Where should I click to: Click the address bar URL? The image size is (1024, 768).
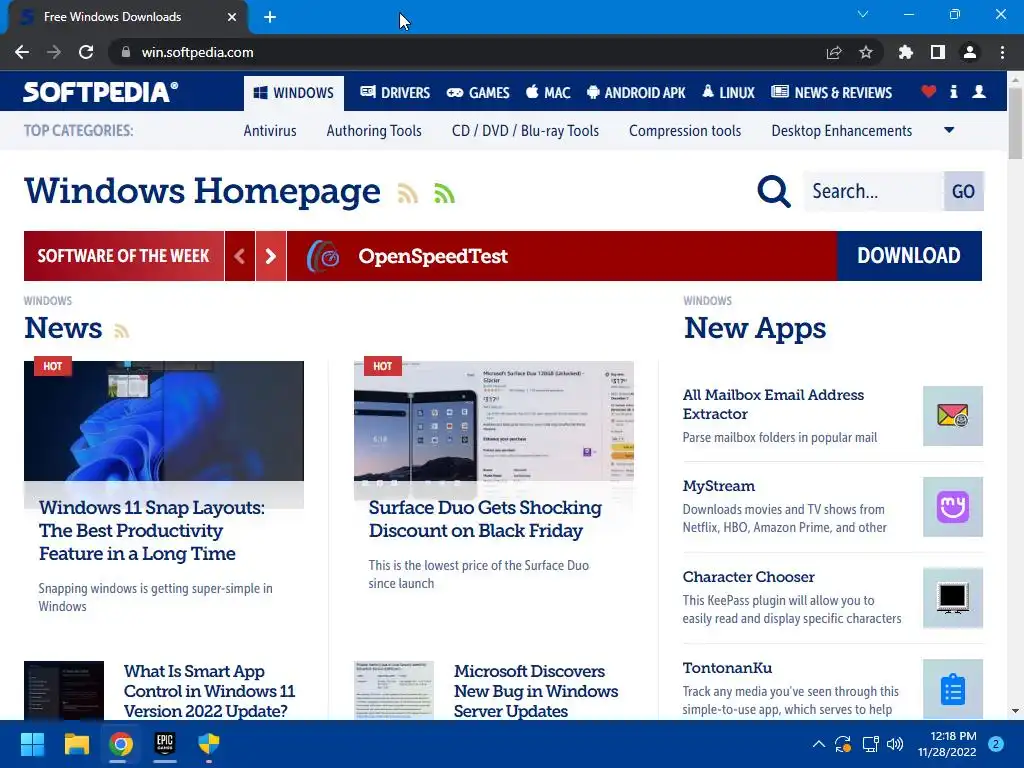[197, 52]
